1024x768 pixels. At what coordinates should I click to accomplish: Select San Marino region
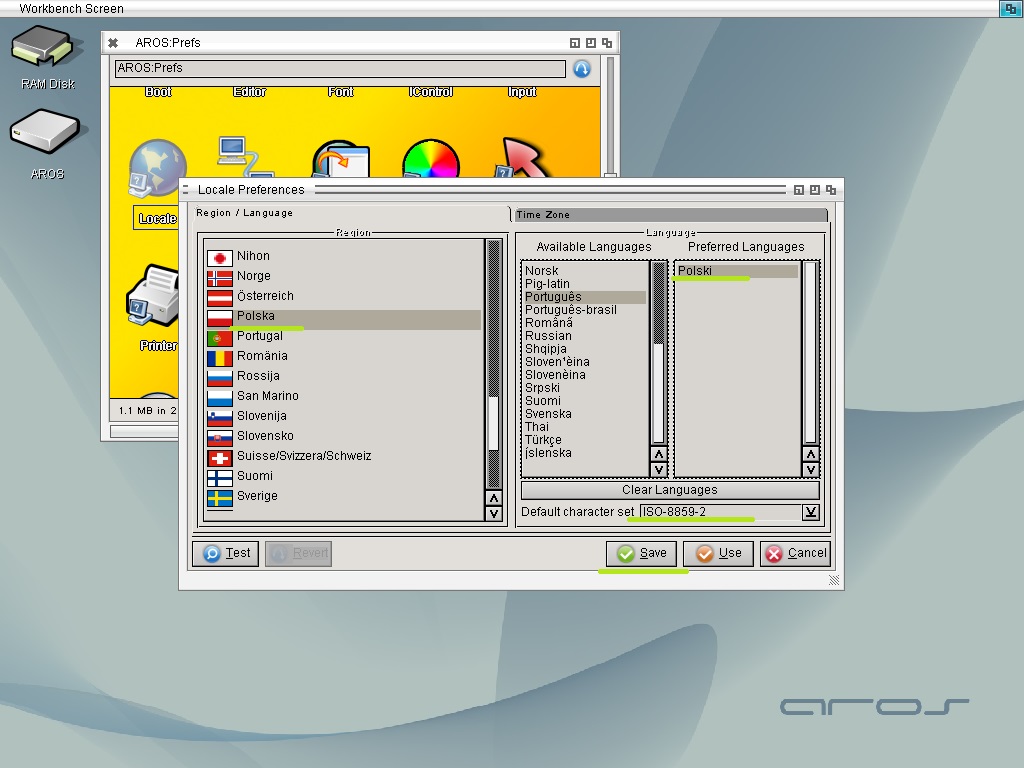tap(344, 396)
